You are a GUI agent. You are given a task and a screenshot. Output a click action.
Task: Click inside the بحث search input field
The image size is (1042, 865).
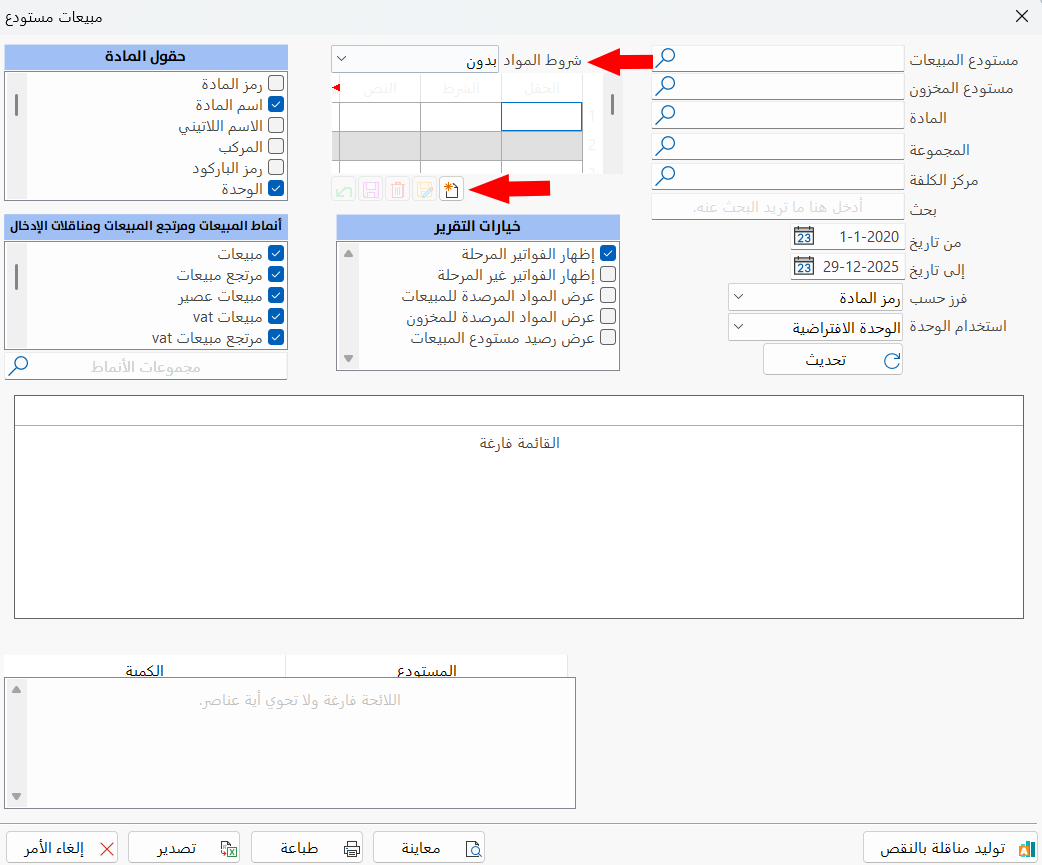(x=780, y=206)
